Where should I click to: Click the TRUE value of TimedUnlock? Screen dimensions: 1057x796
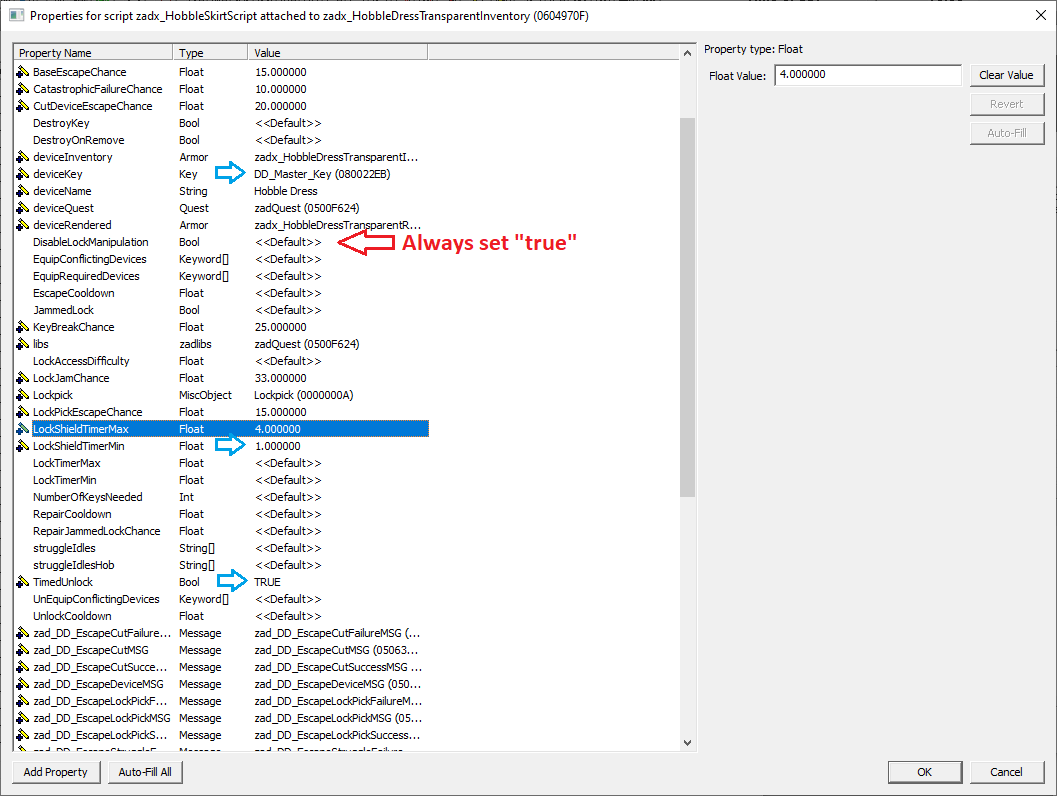pos(267,582)
